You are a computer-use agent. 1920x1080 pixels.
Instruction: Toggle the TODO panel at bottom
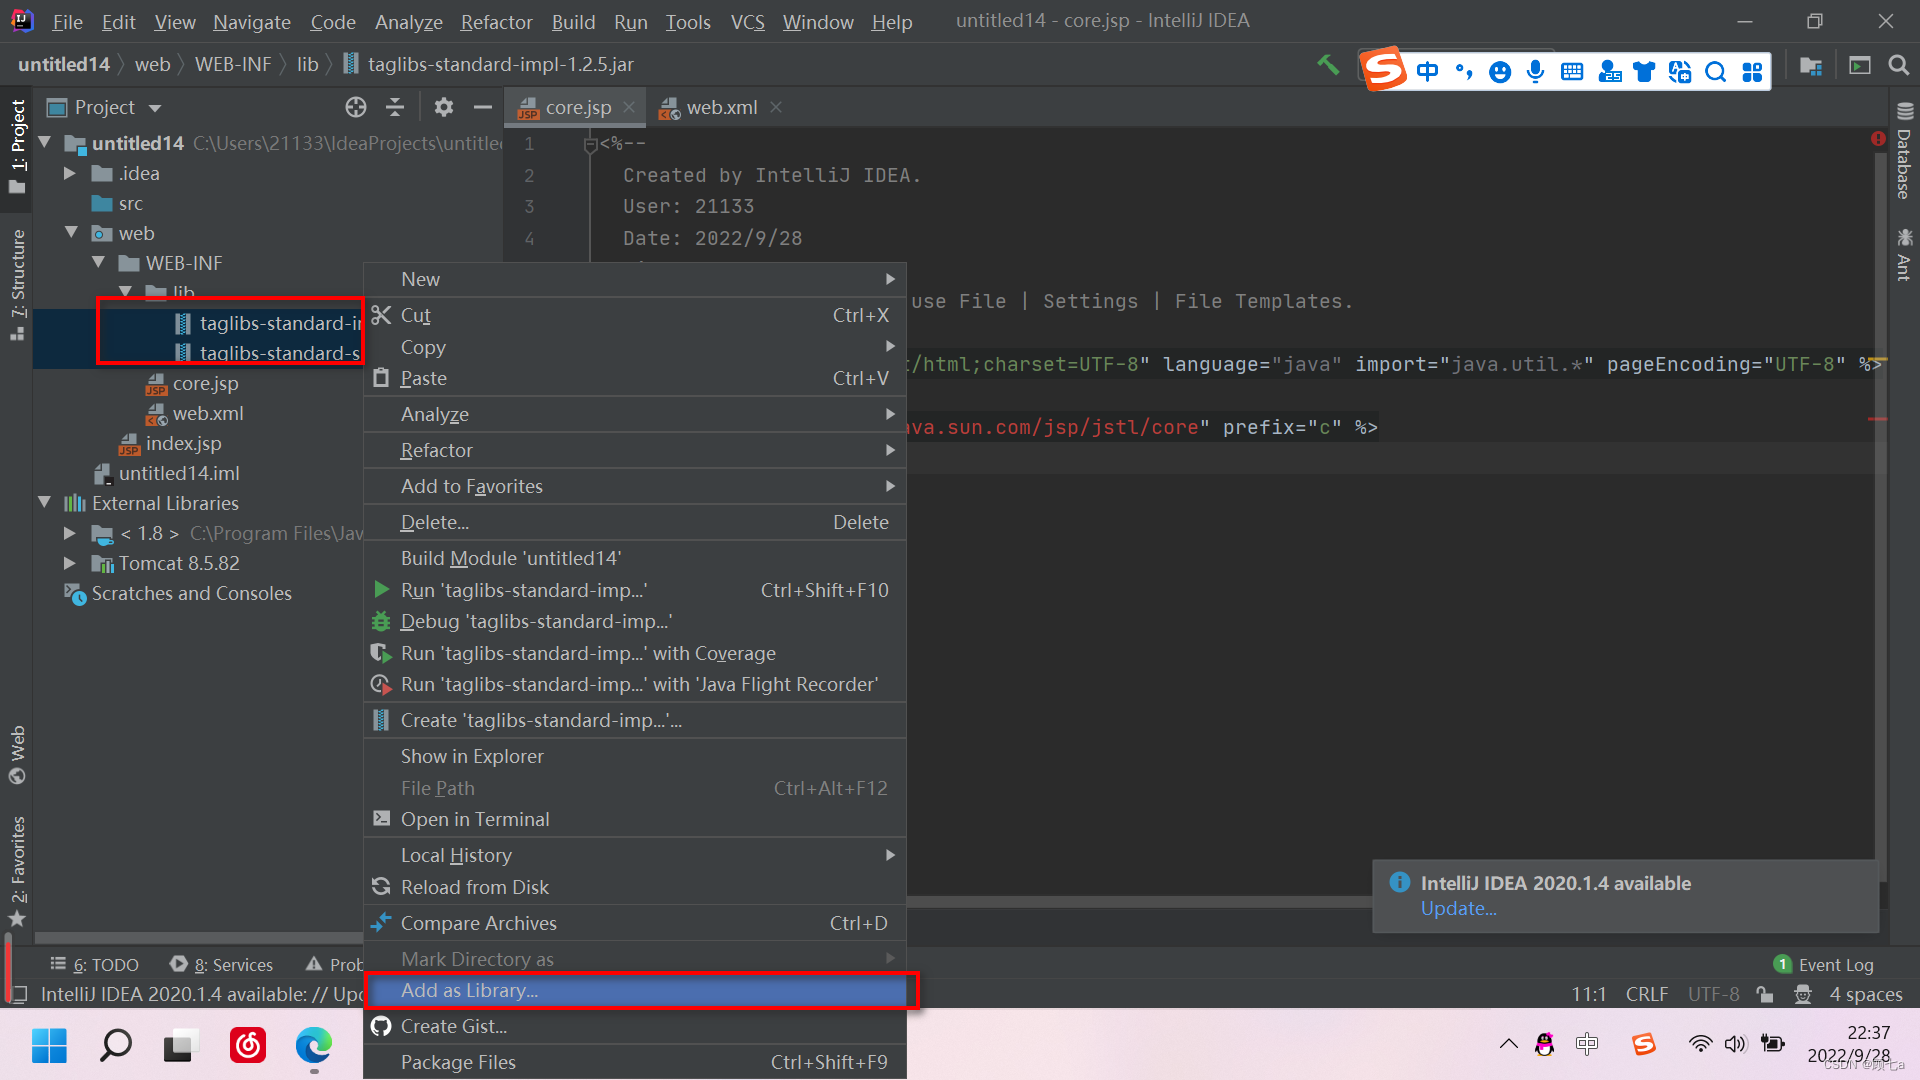click(108, 963)
